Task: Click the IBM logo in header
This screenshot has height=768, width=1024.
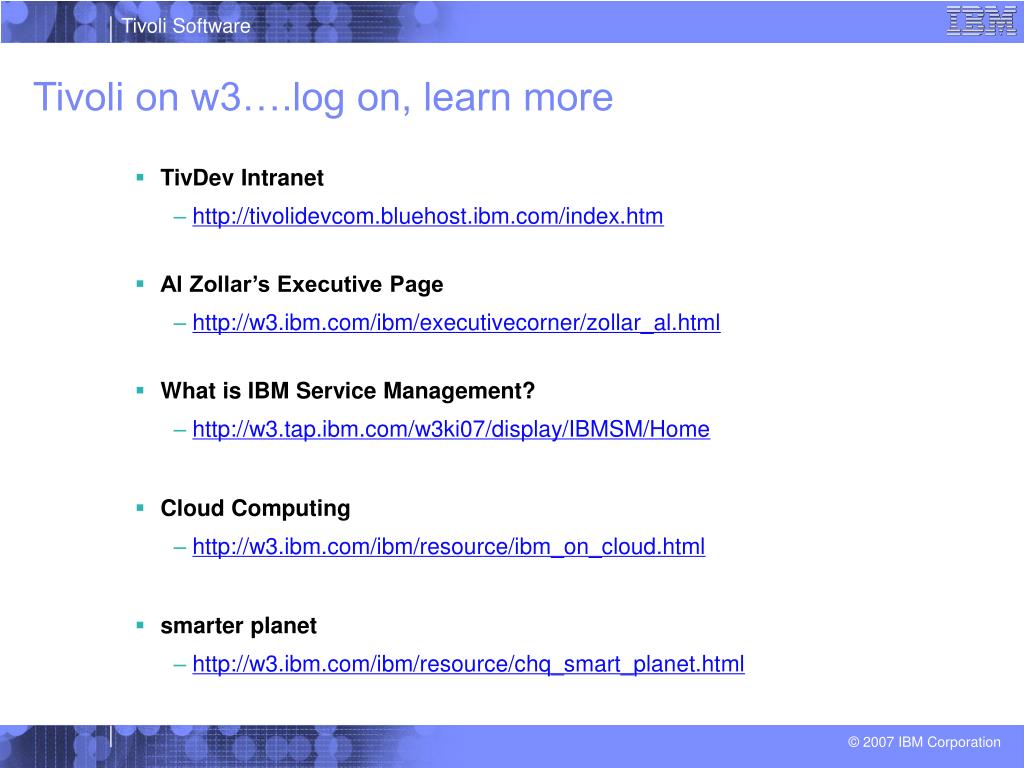Action: coord(981,21)
